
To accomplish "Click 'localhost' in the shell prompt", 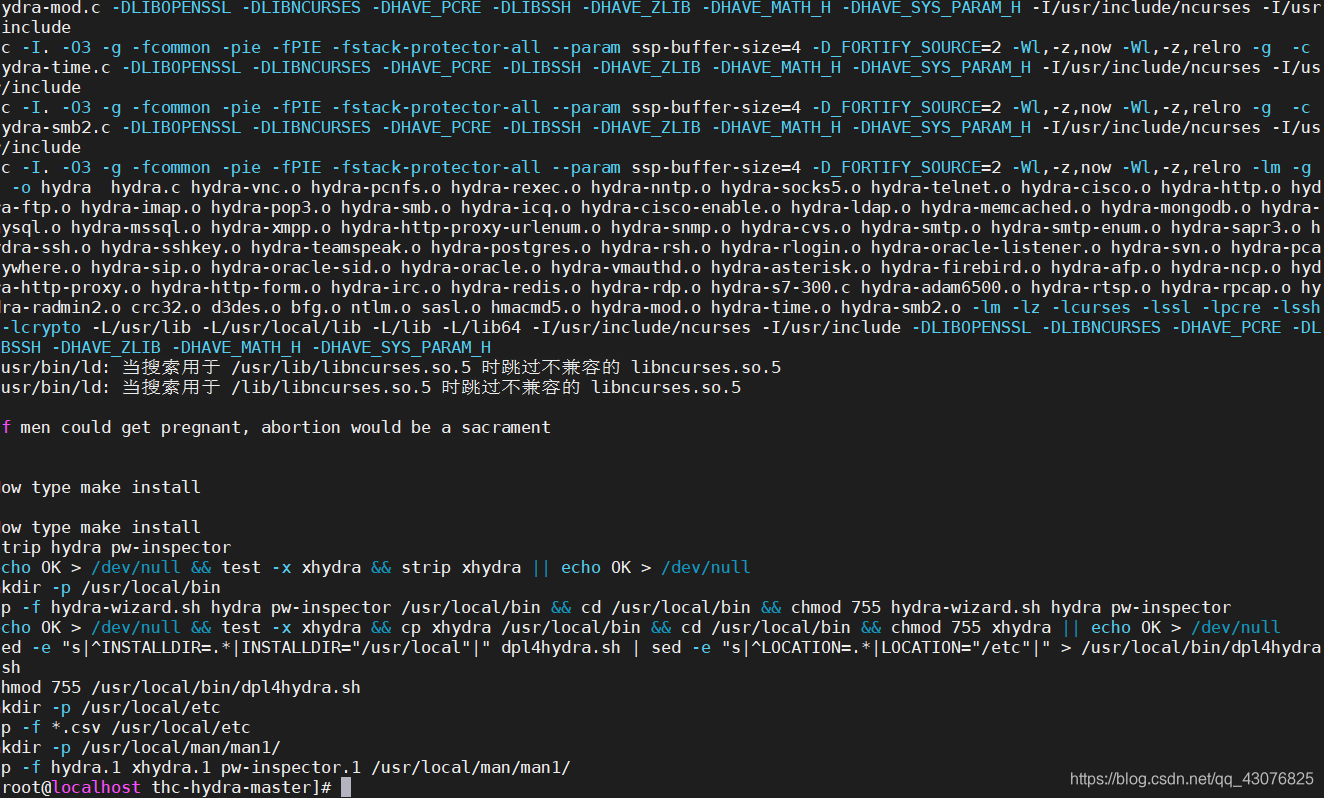I will pos(96,788).
